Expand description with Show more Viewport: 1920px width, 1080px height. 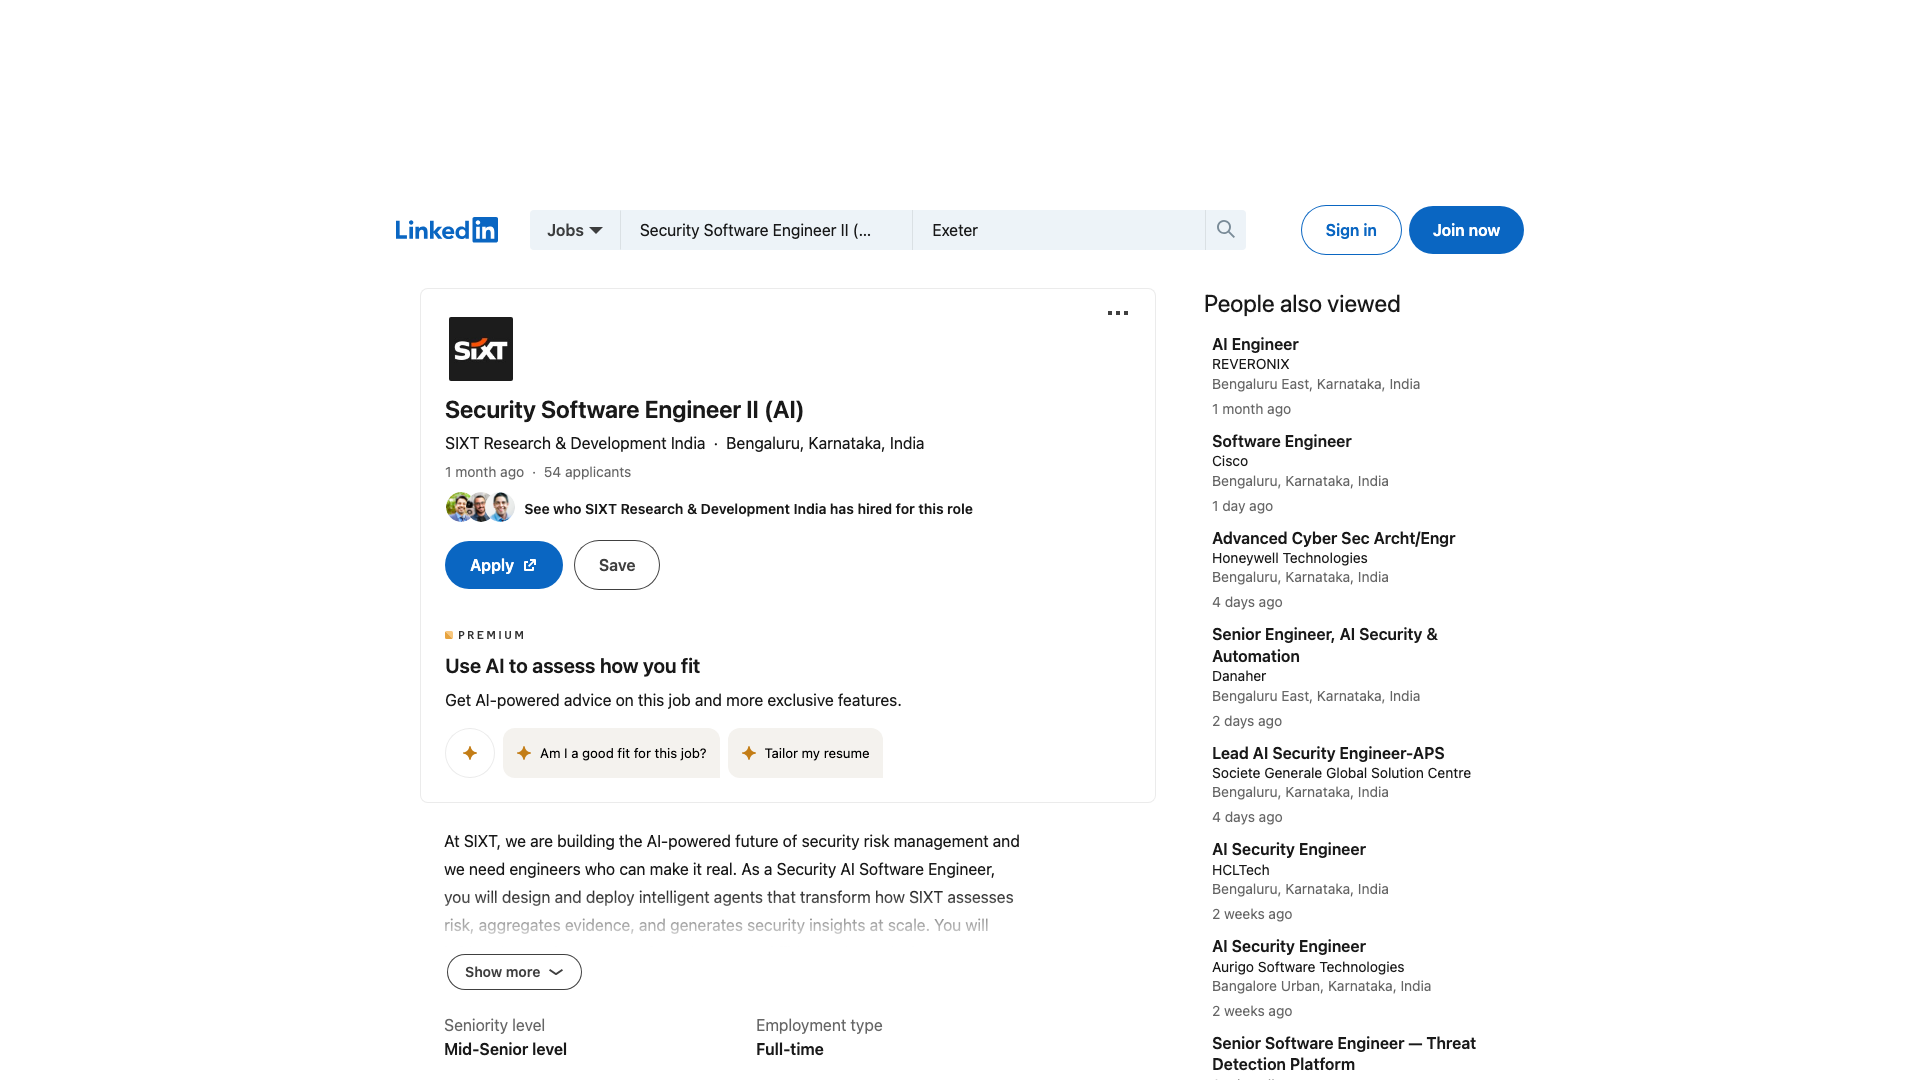pyautogui.click(x=514, y=972)
